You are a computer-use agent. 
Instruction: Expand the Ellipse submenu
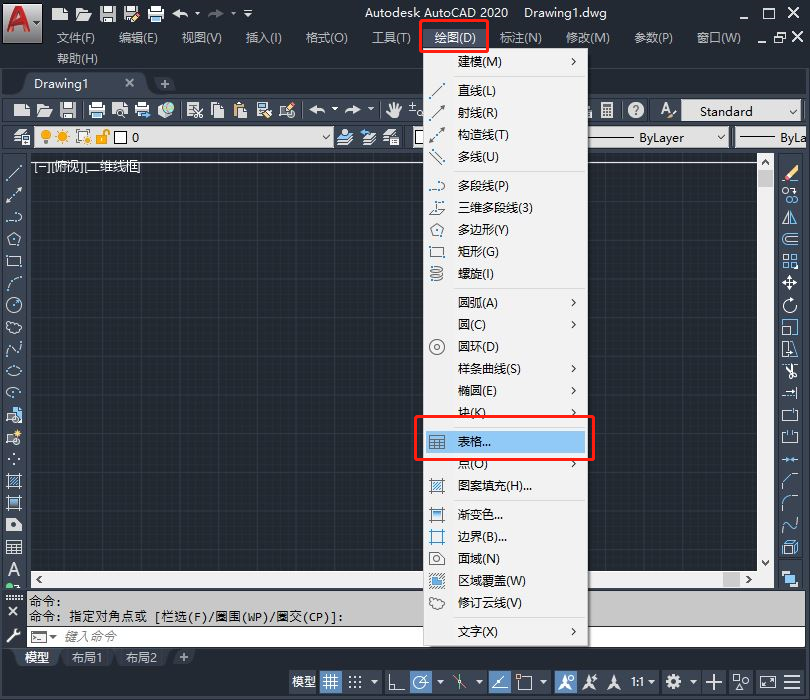tap(506, 391)
